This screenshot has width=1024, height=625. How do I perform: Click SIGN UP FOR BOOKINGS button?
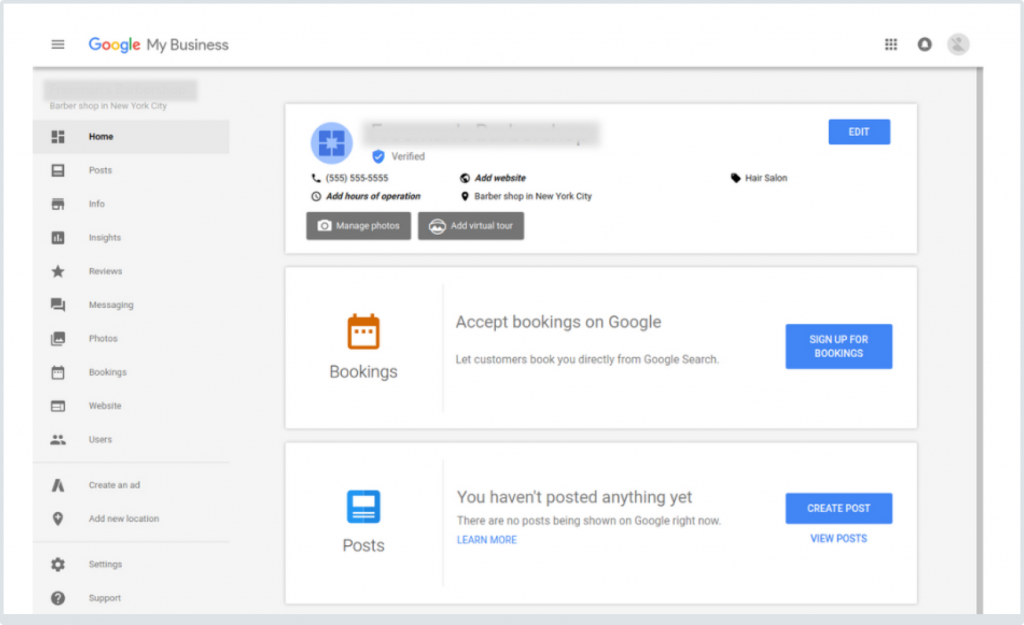click(x=839, y=346)
